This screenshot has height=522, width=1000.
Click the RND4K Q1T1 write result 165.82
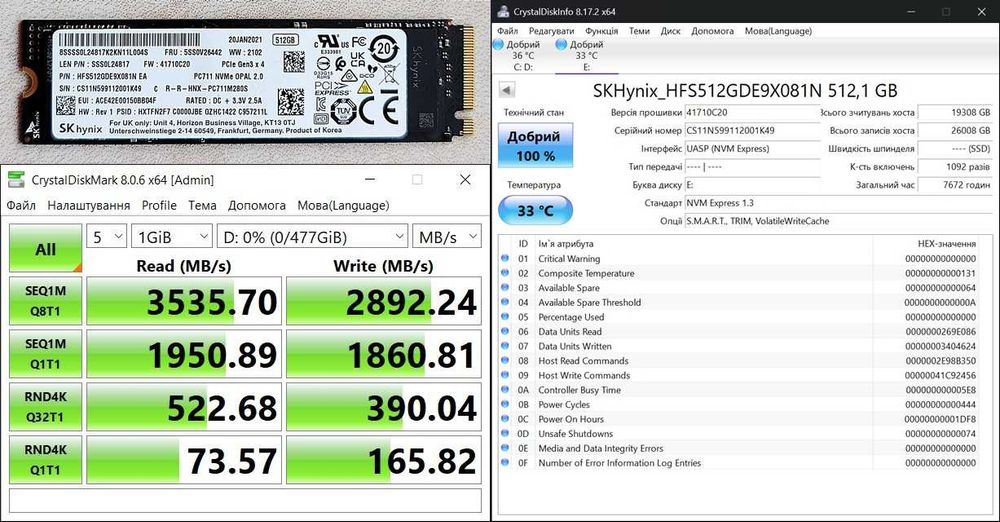383,460
